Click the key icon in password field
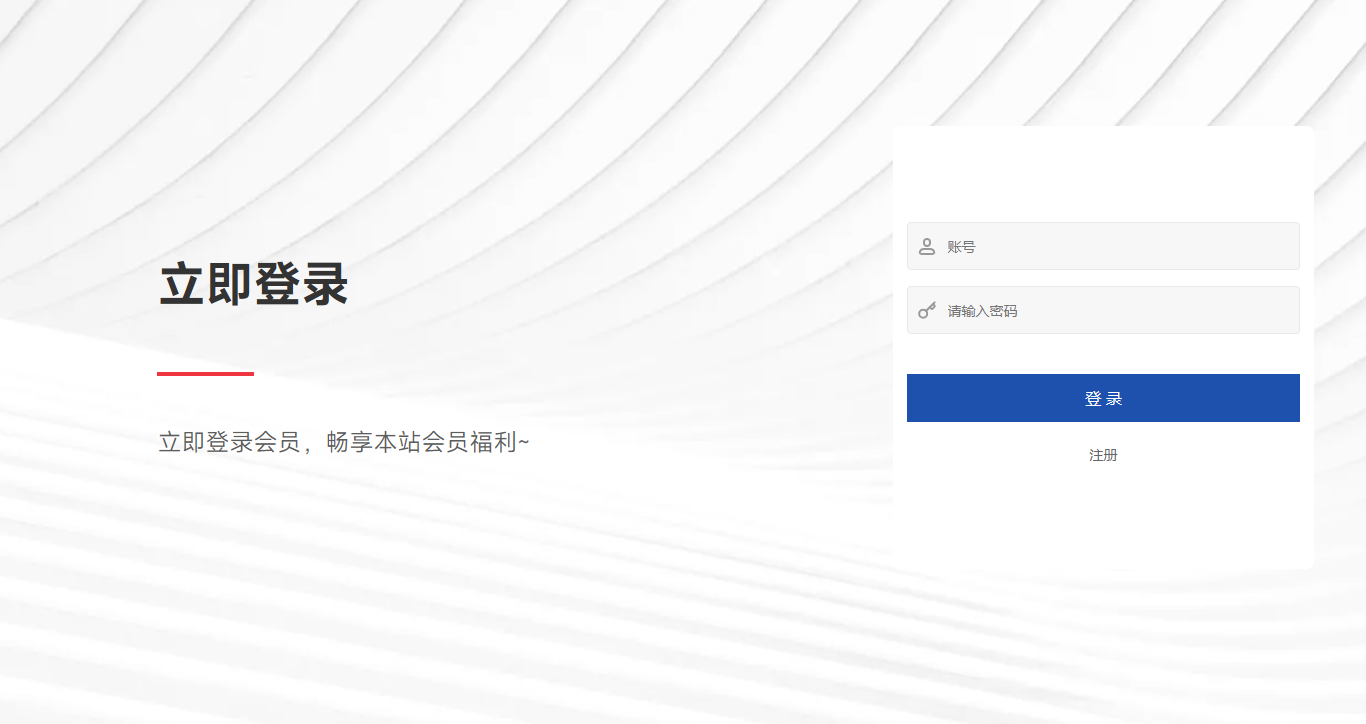The height and width of the screenshot is (724, 1366). tap(927, 310)
